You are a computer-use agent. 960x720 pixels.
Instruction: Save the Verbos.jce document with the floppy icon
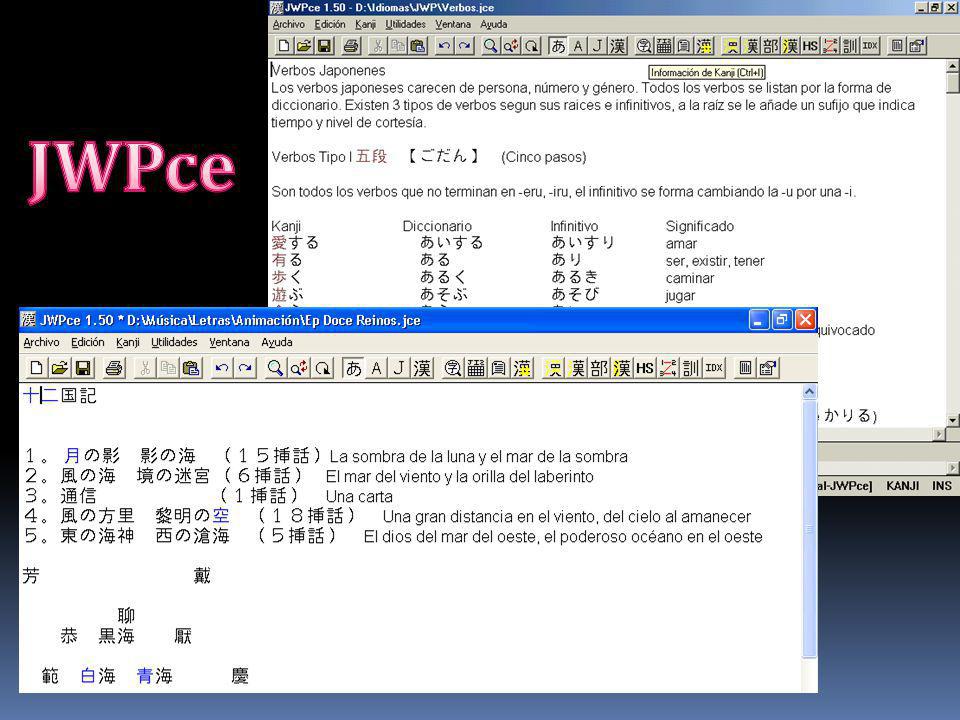(x=324, y=46)
